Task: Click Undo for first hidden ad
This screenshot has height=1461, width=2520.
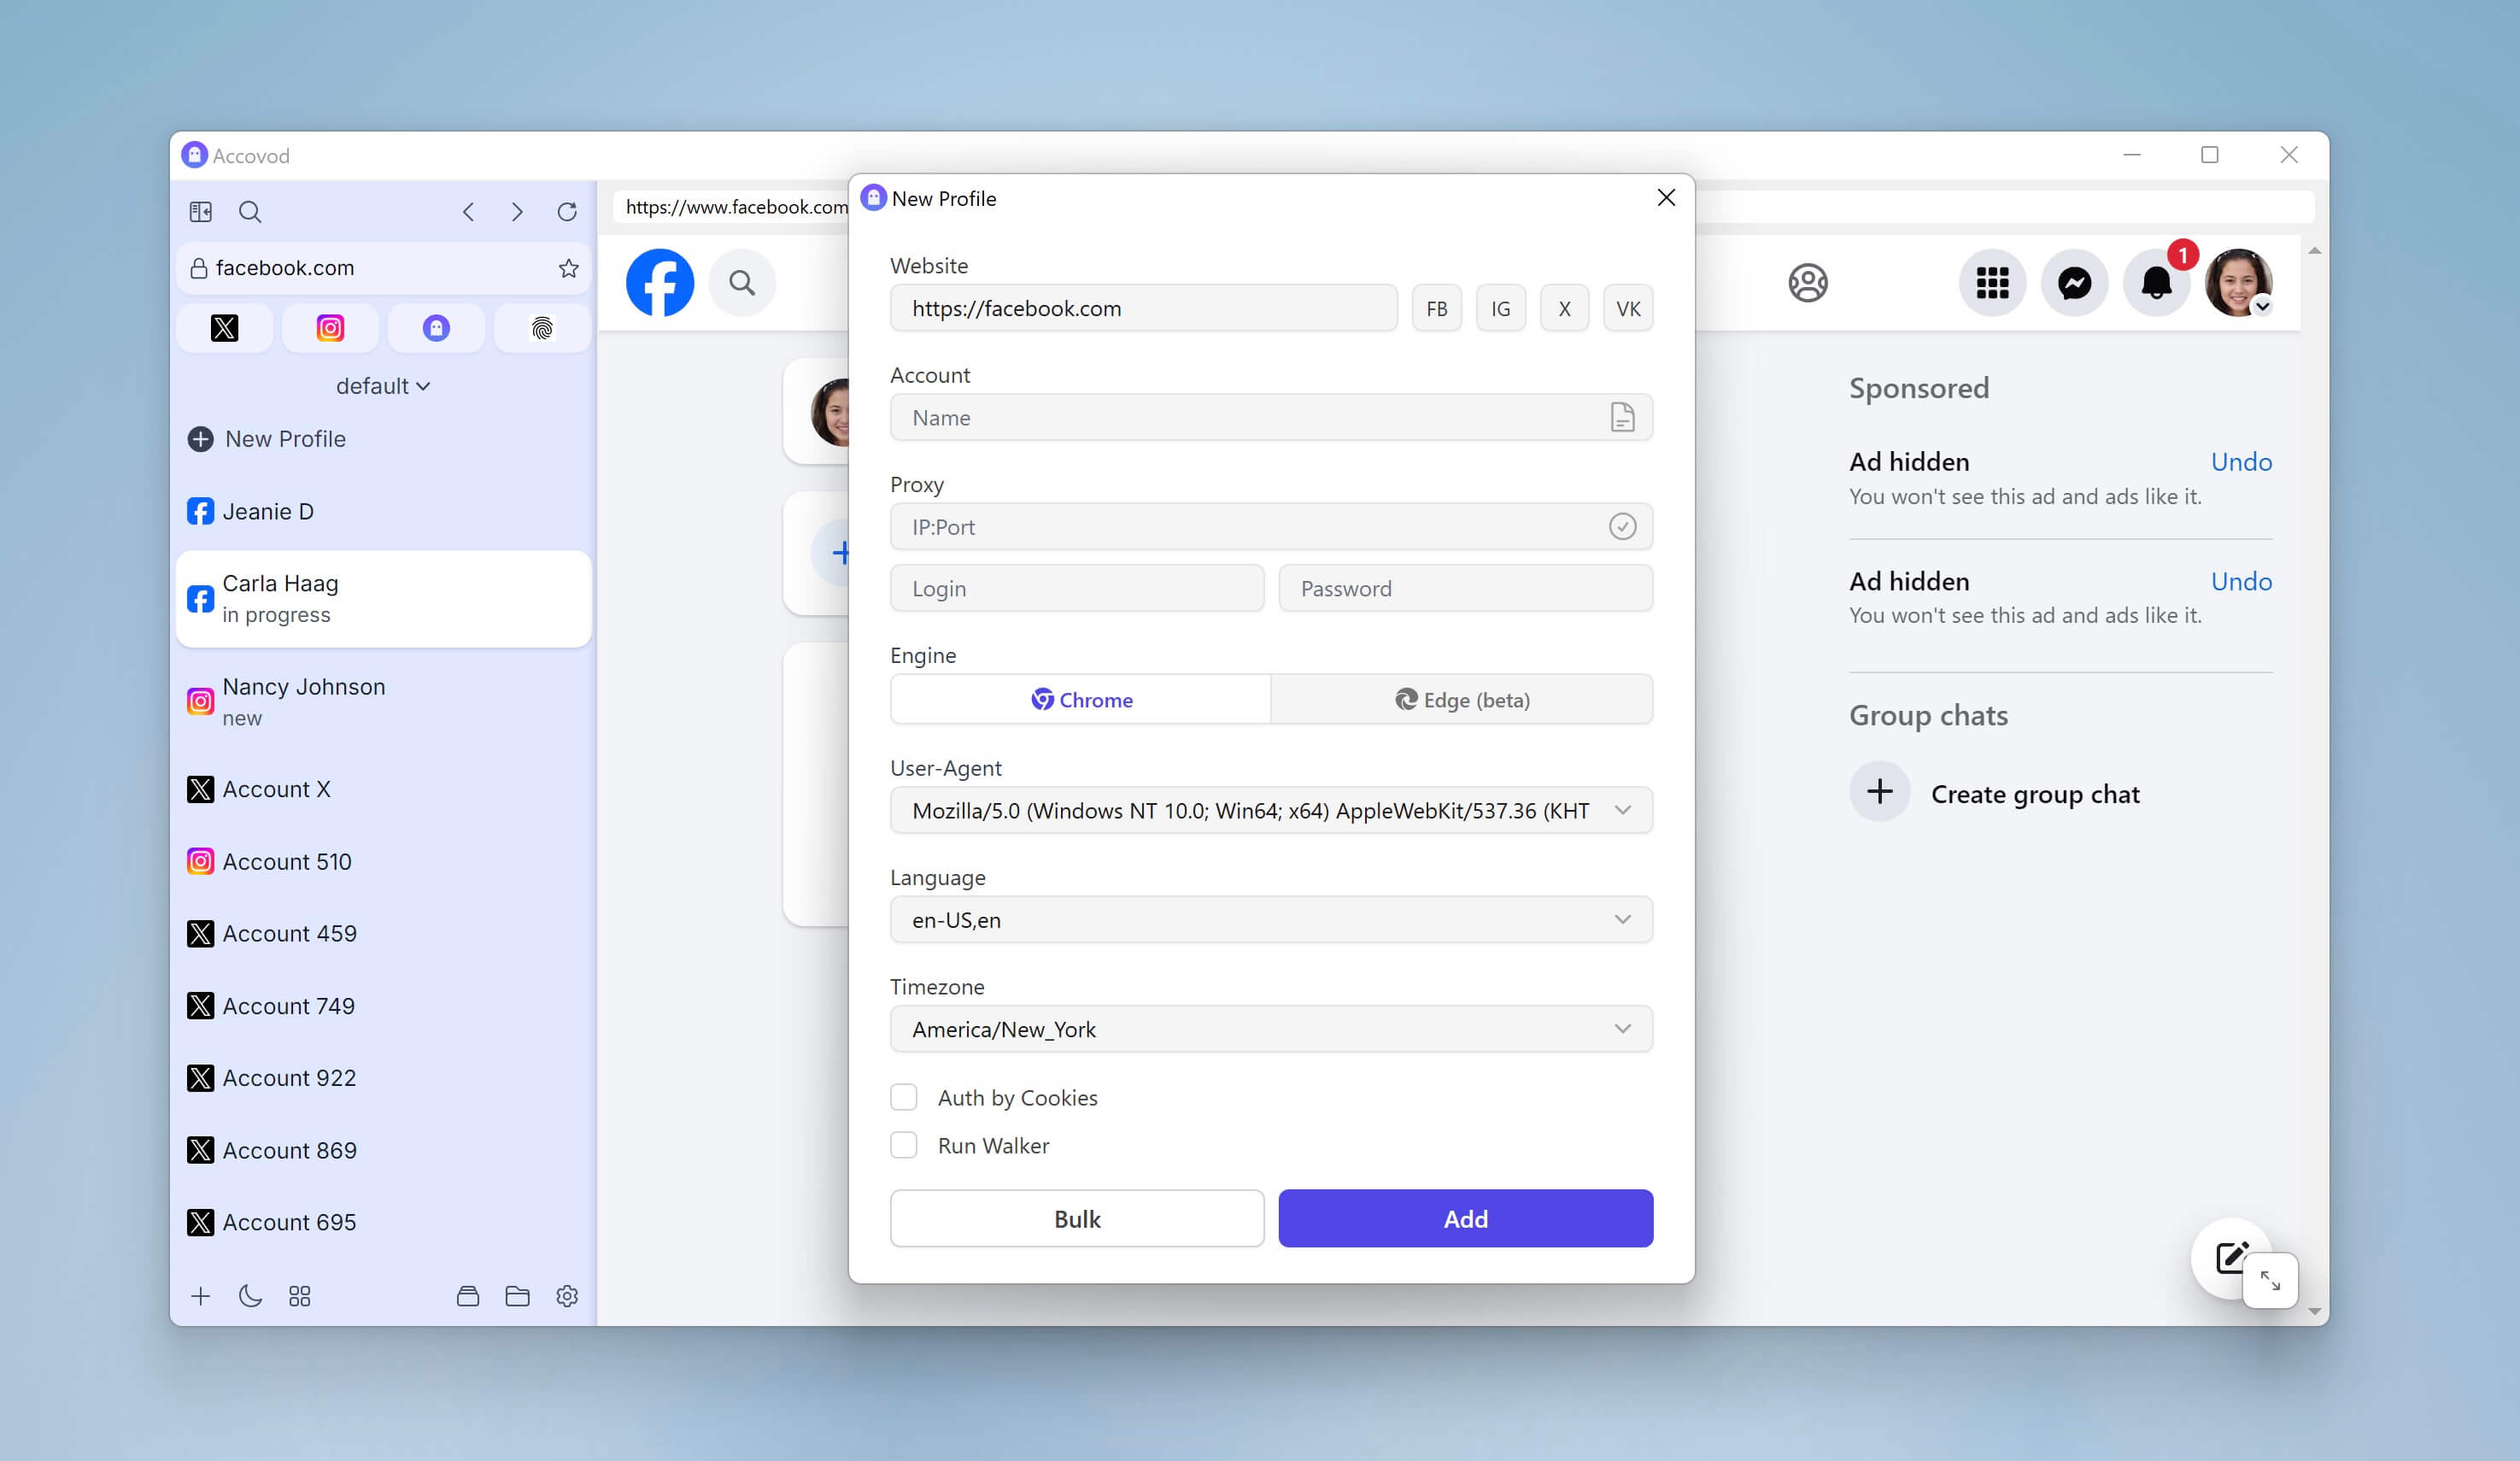Action: (x=2240, y=462)
